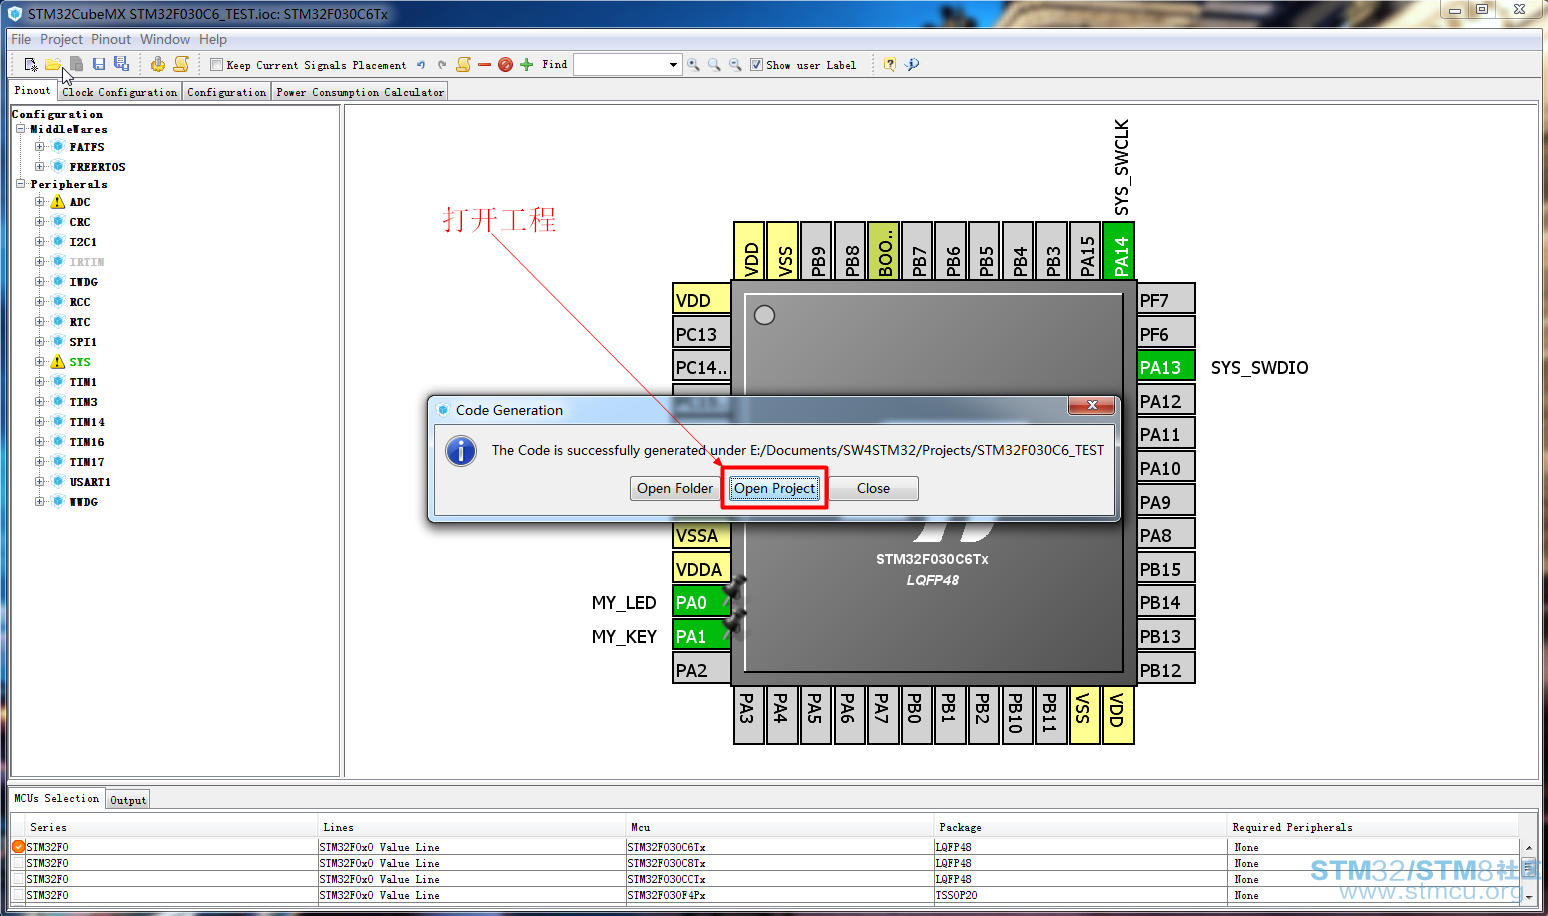
Task: Select the CRC peripheral in tree
Action: tap(80, 222)
